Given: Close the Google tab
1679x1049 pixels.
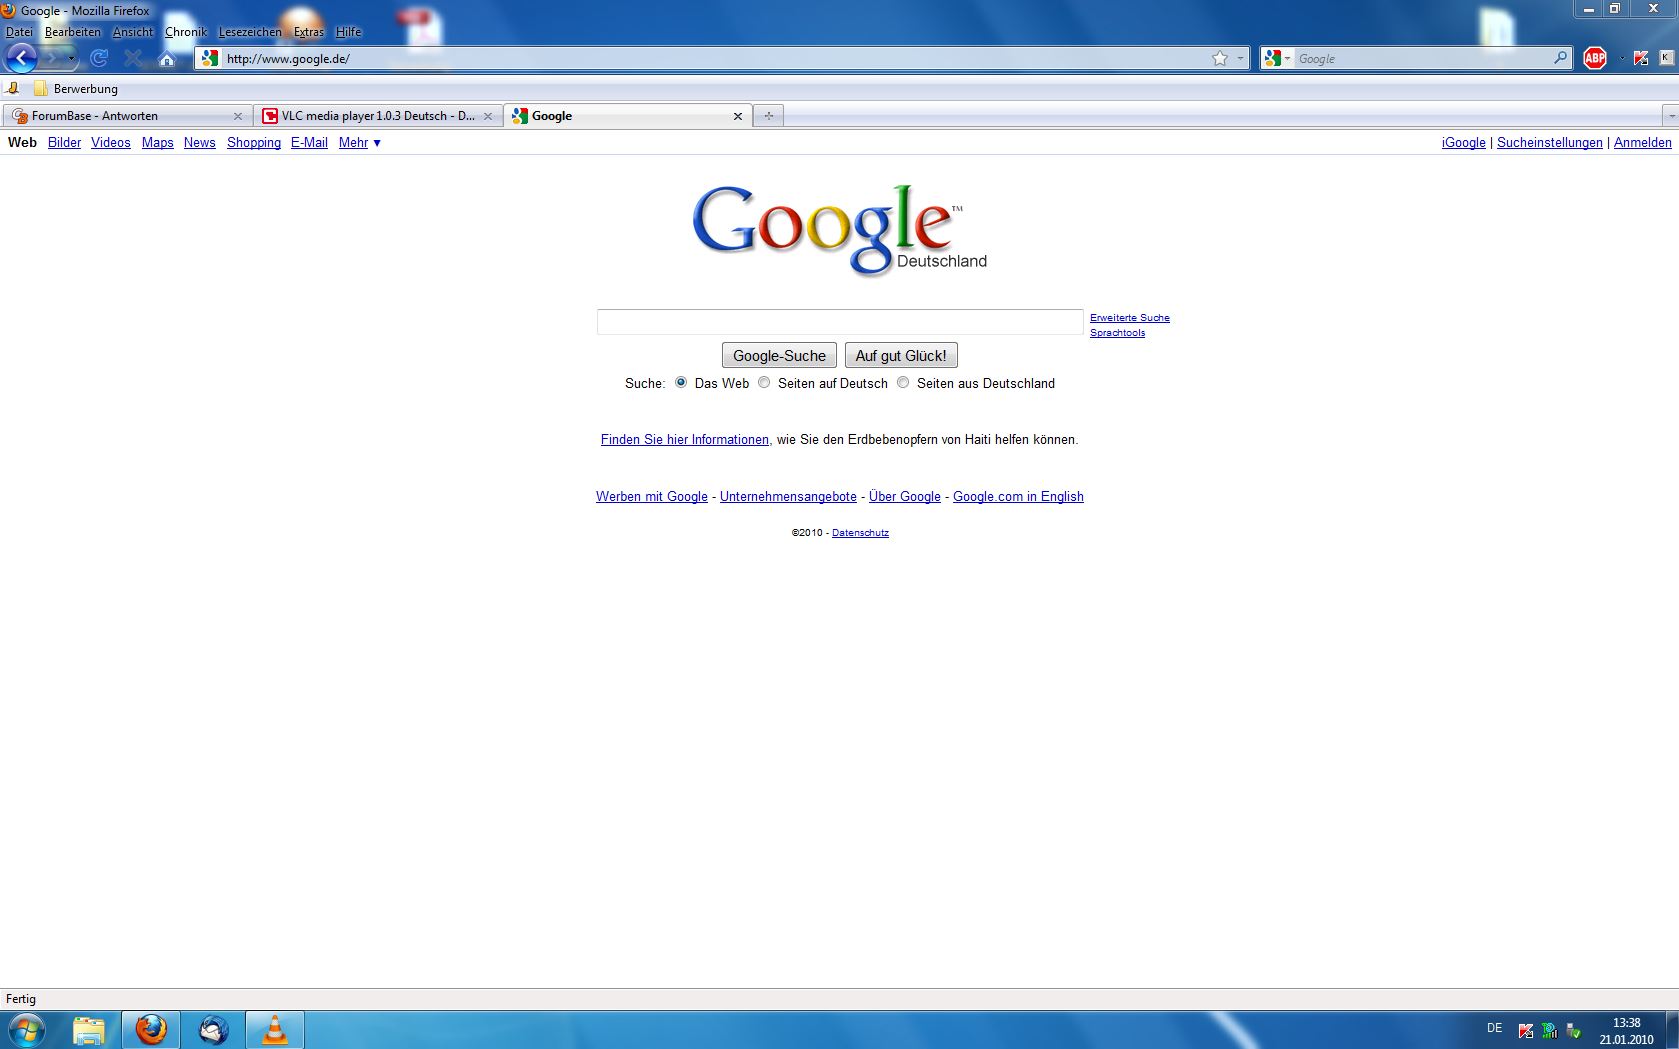Looking at the screenshot, I should 738,116.
